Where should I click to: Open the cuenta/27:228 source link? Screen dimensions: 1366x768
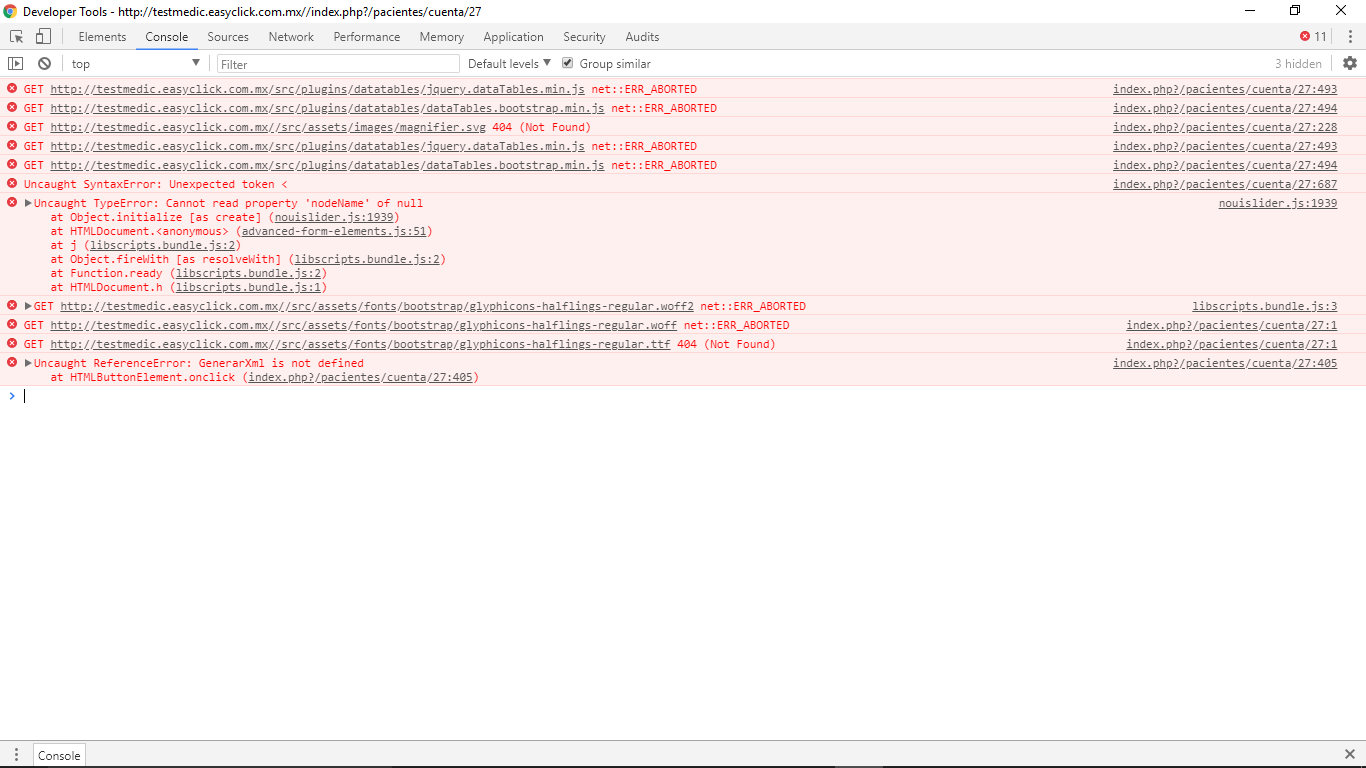[1225, 127]
